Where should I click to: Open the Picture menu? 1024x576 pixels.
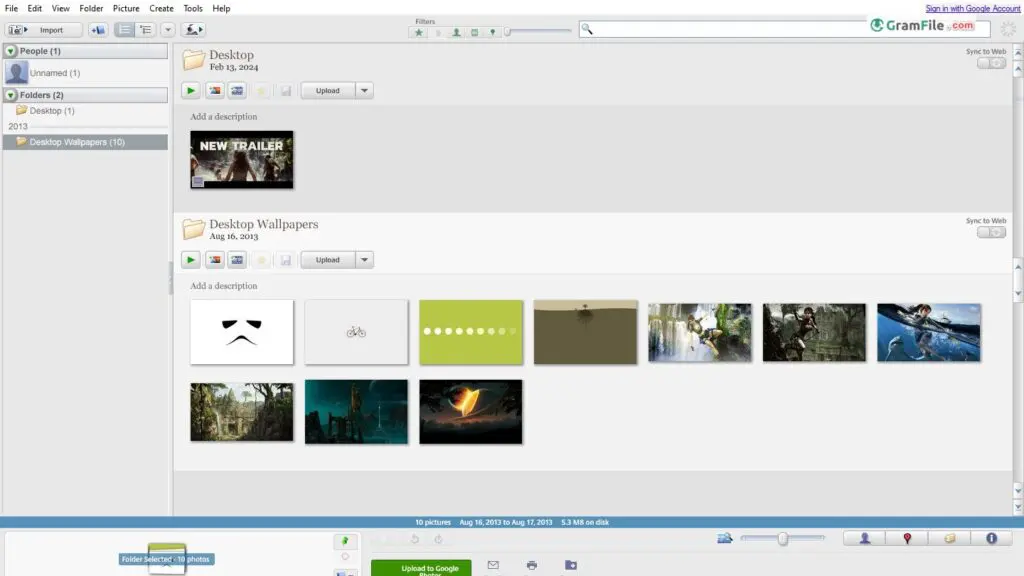click(x=126, y=8)
